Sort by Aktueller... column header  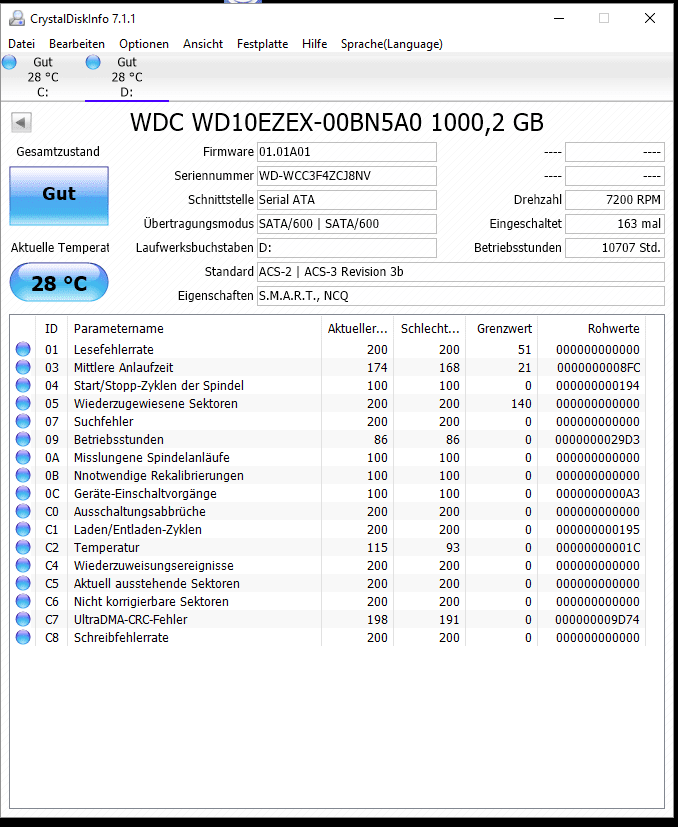(x=357, y=329)
